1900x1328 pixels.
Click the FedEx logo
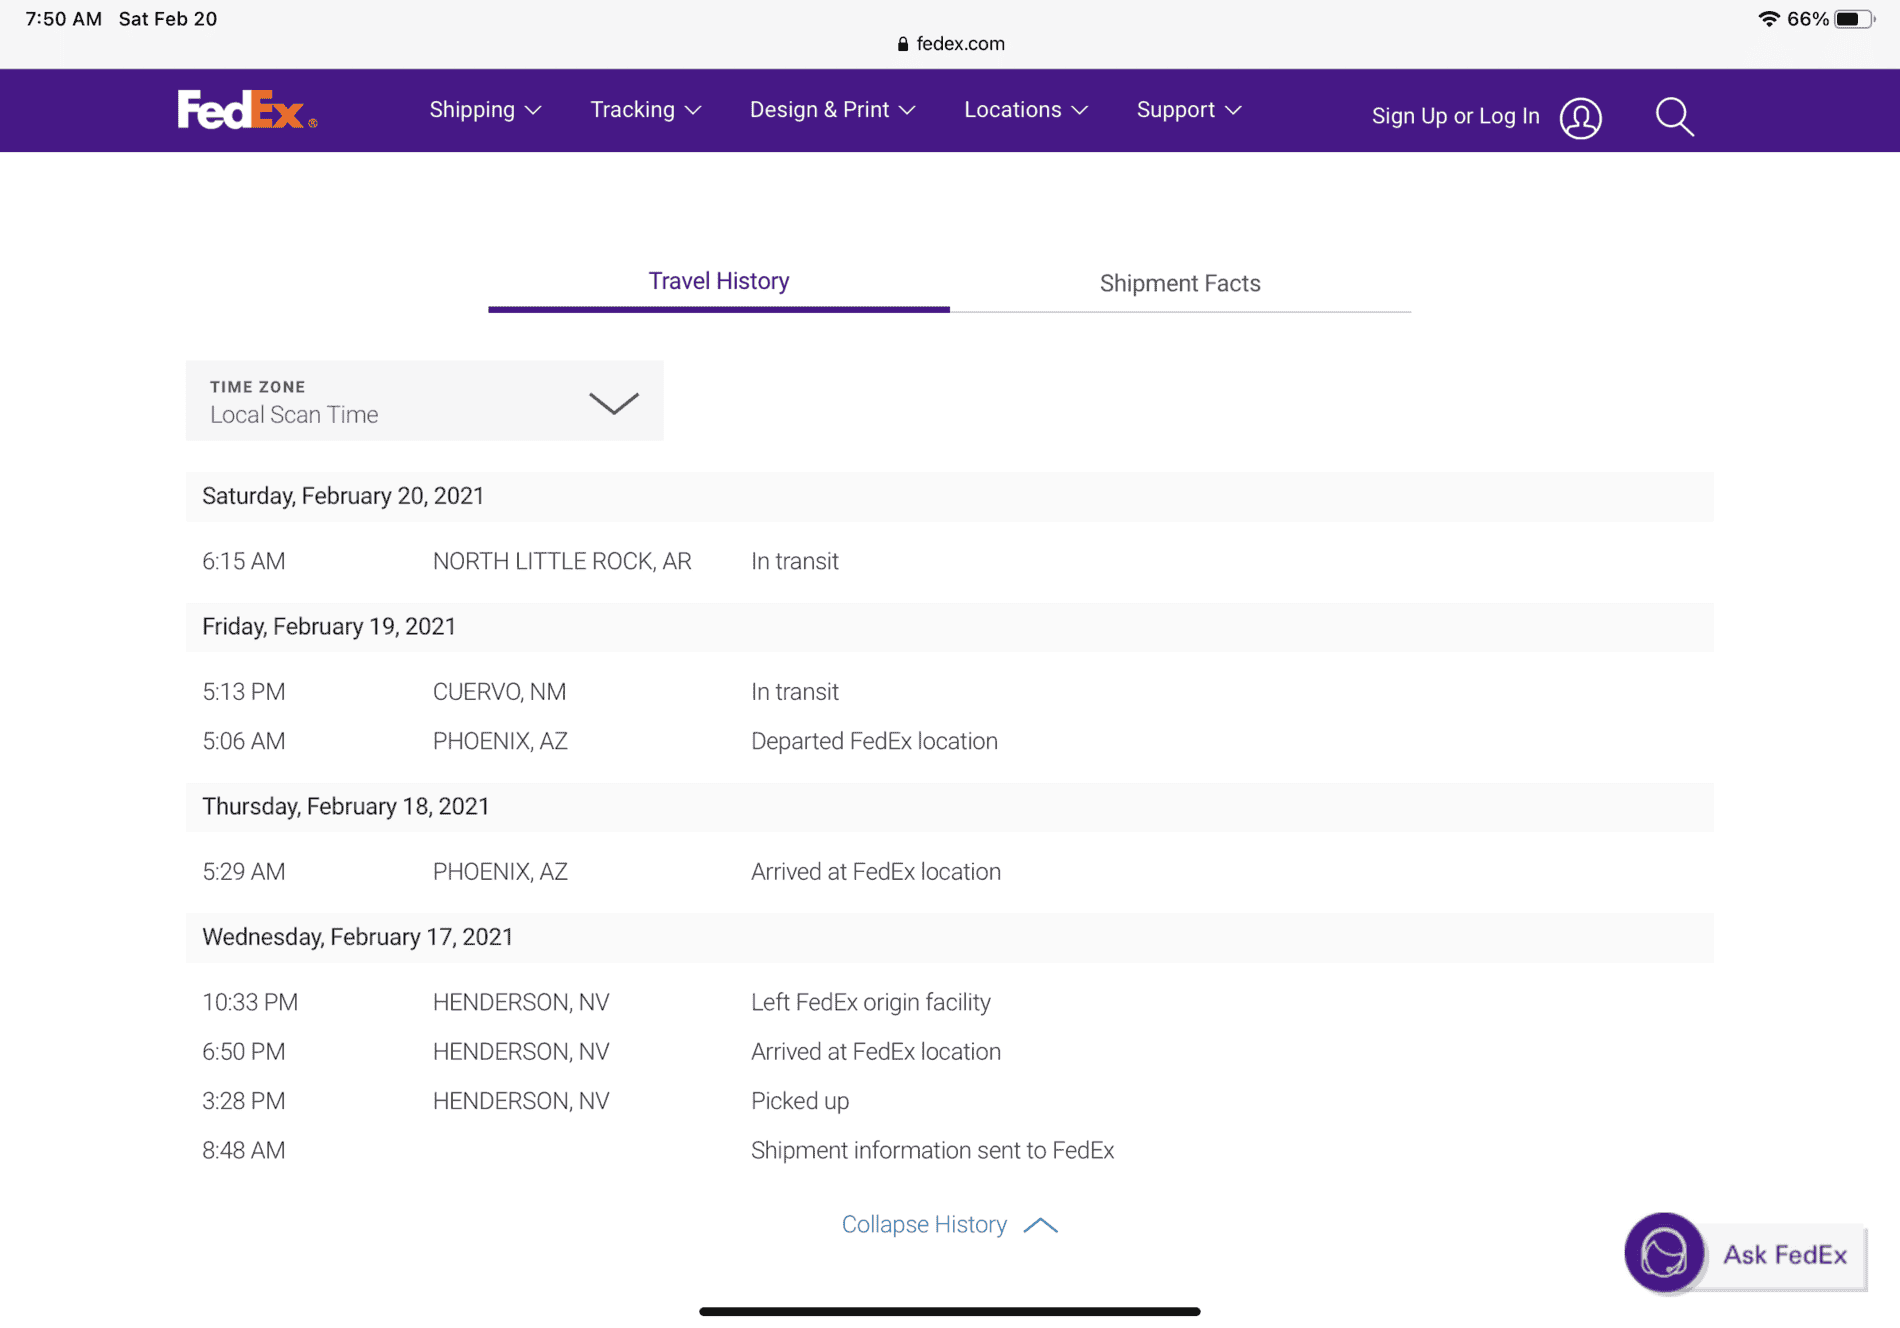point(247,110)
